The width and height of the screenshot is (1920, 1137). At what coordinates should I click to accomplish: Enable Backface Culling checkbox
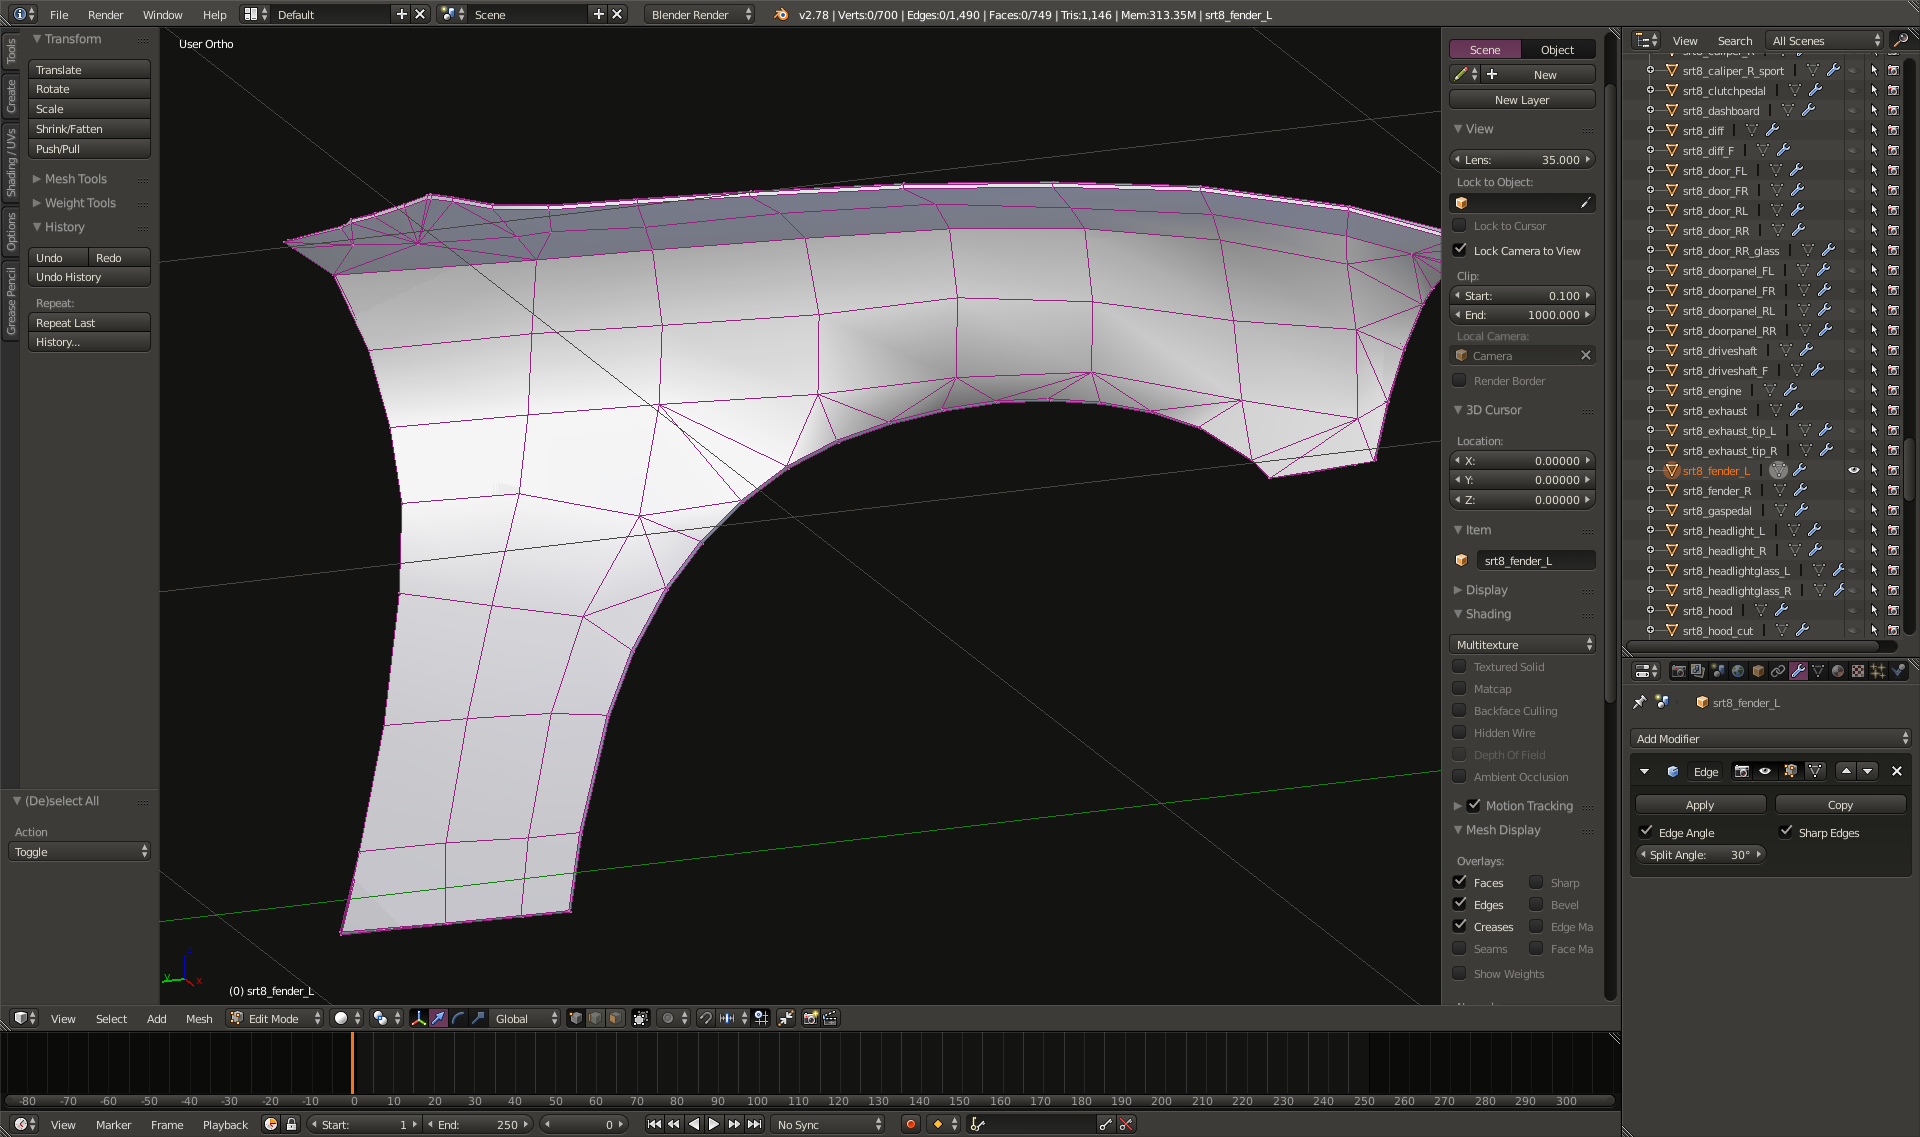tap(1459, 710)
